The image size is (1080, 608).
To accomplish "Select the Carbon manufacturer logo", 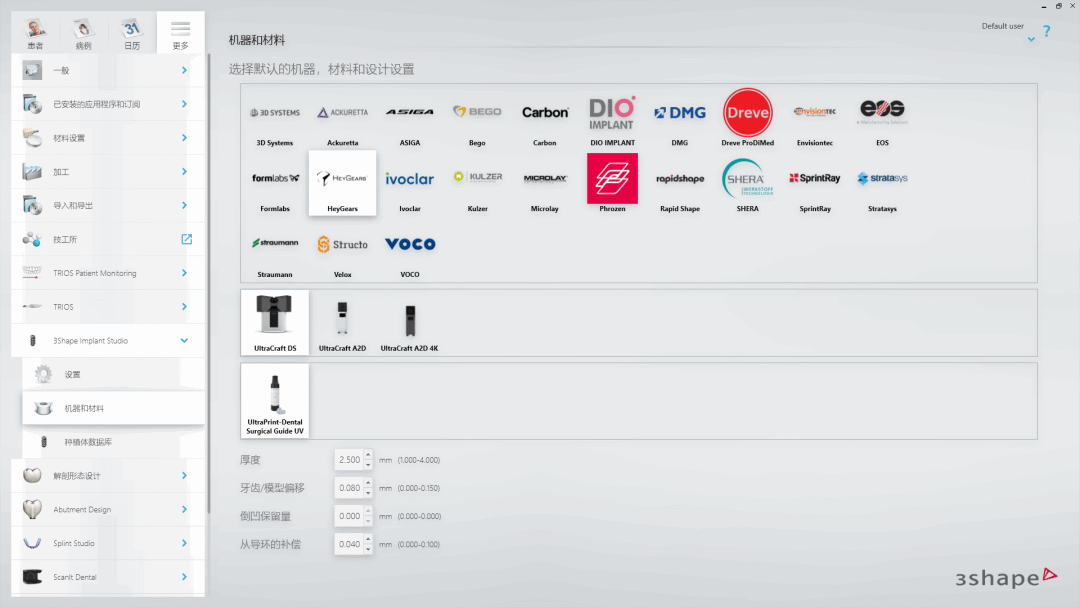I will [x=545, y=117].
